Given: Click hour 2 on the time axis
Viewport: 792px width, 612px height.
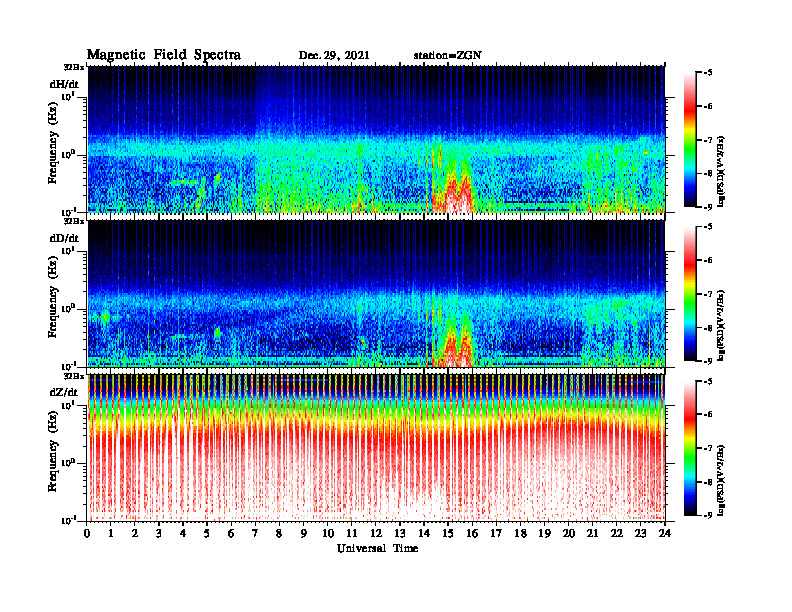Looking at the screenshot, I should pyautogui.click(x=135, y=534).
